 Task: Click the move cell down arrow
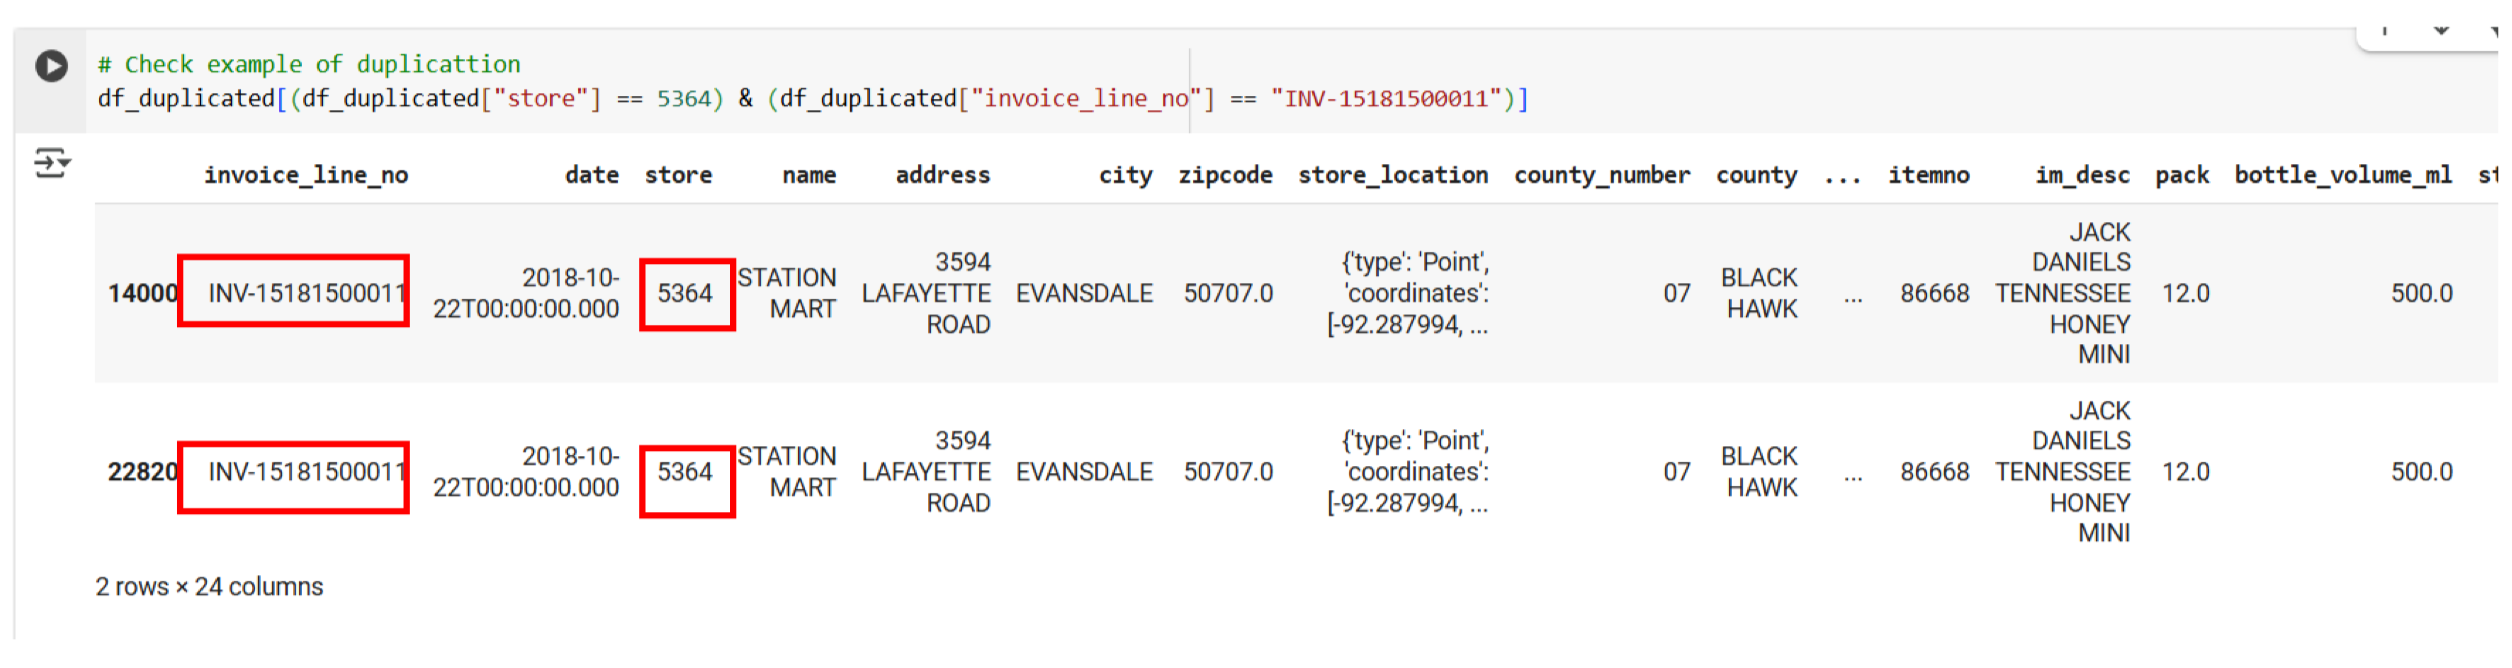coord(2441,31)
